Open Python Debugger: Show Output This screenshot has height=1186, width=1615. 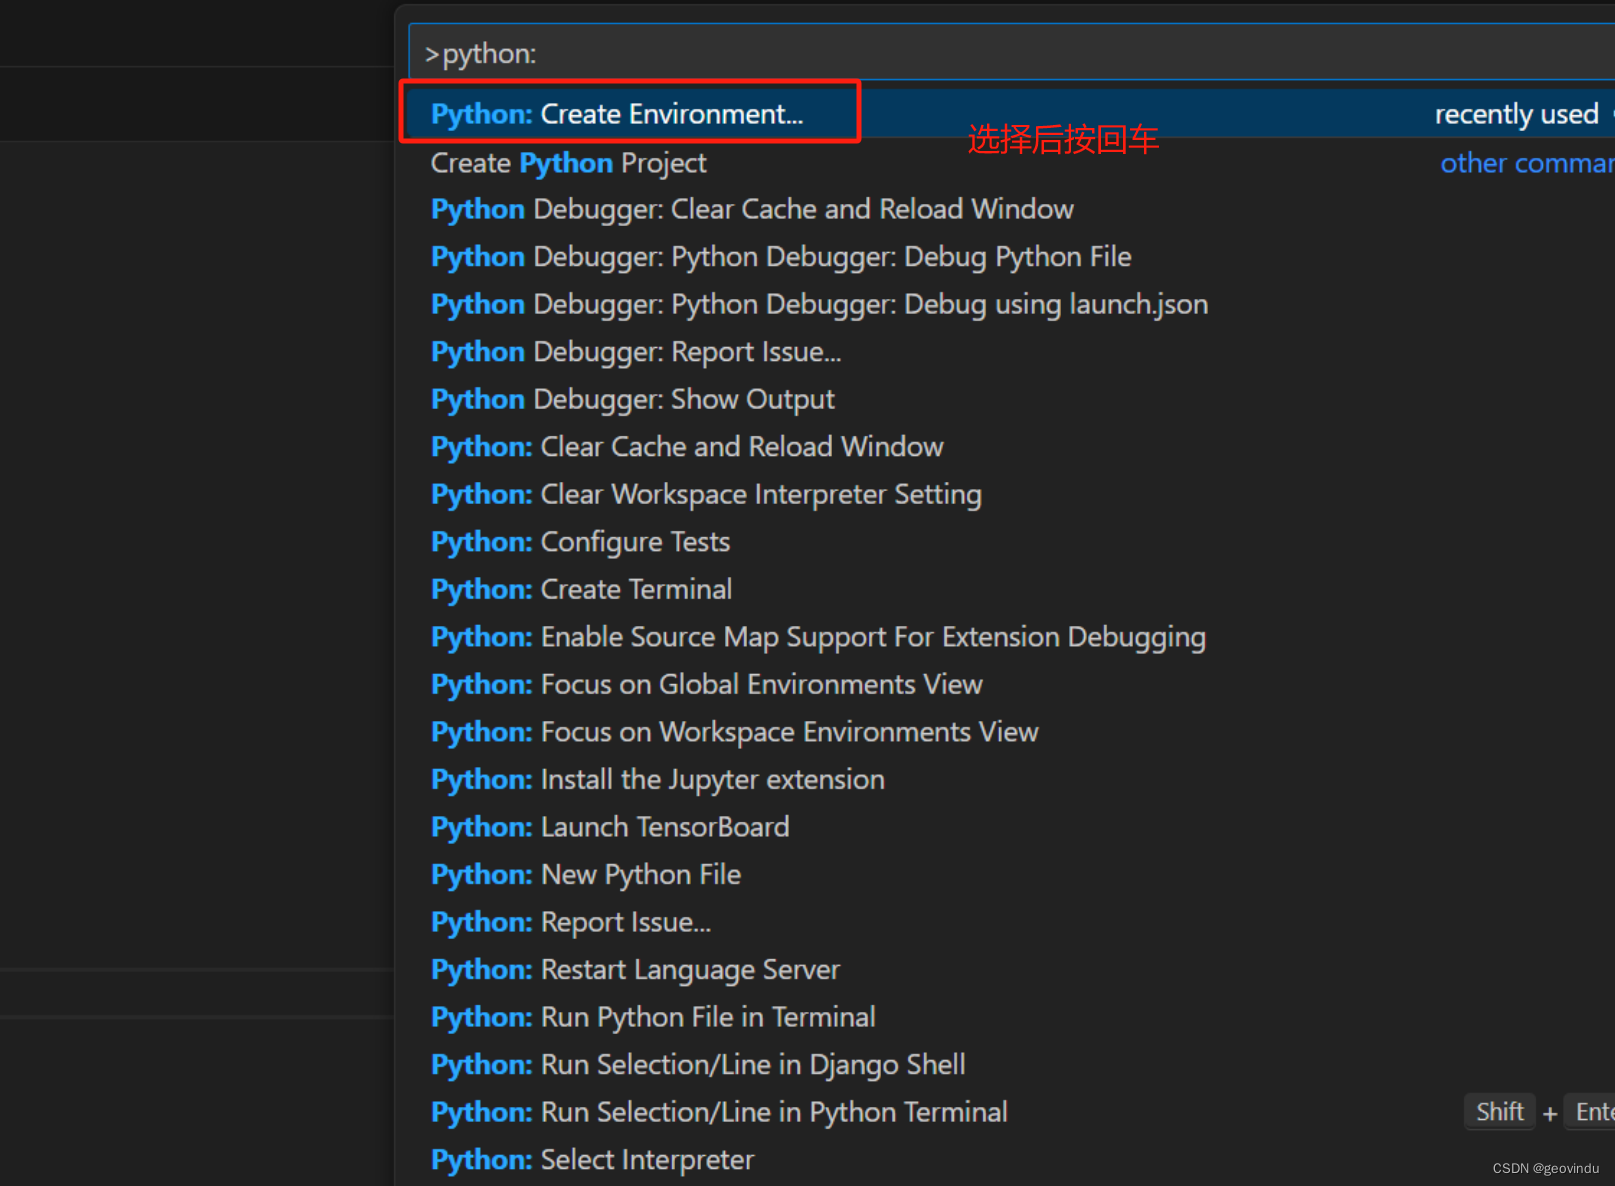631,398
